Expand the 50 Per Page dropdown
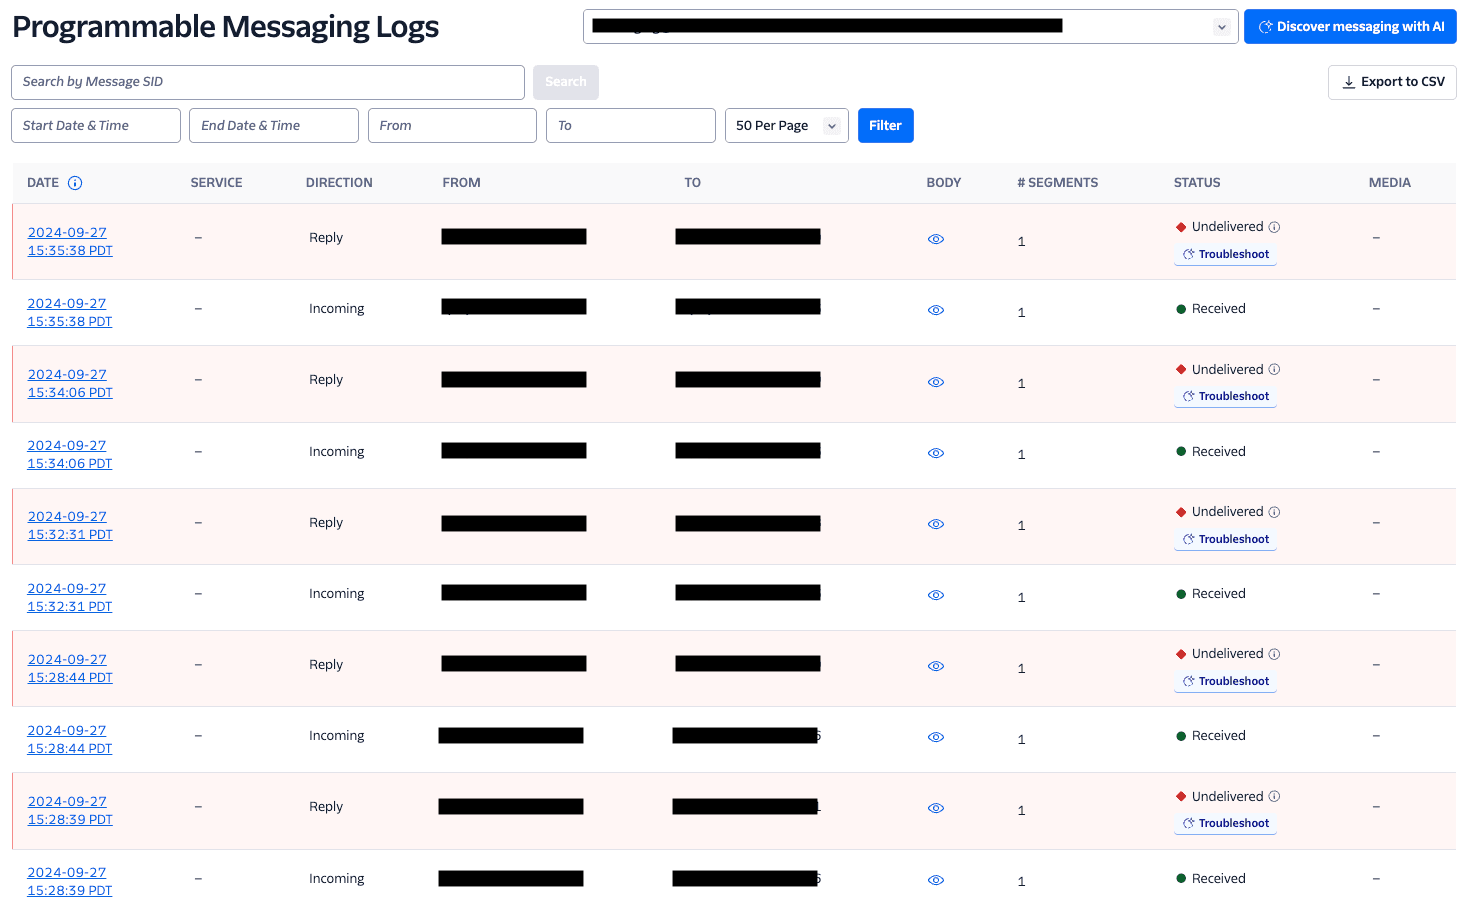 pyautogui.click(x=787, y=125)
